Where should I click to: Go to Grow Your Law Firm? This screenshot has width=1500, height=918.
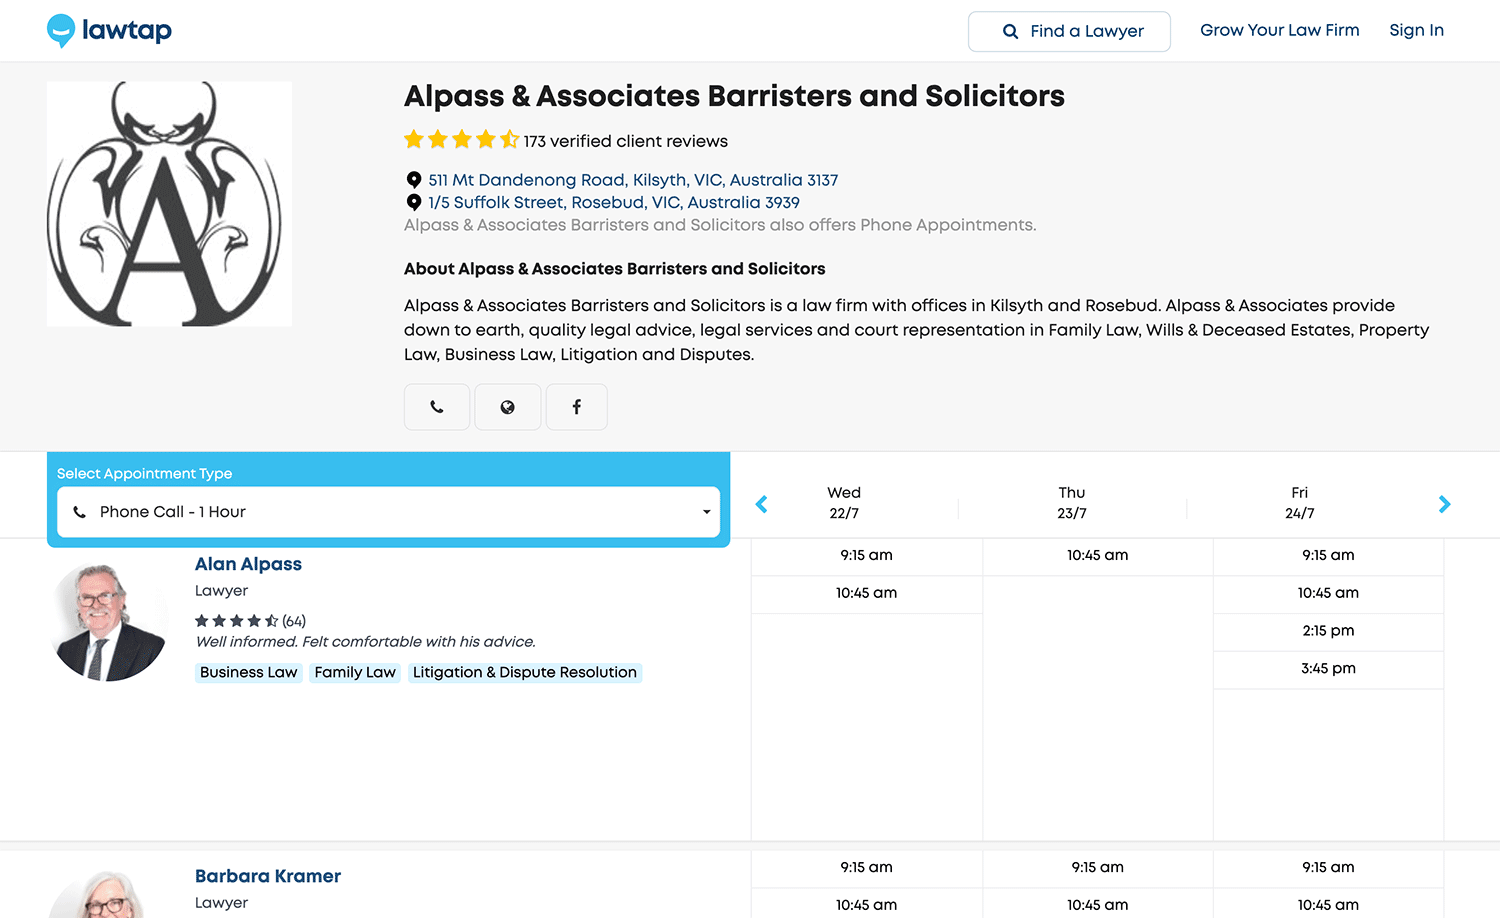(x=1280, y=30)
